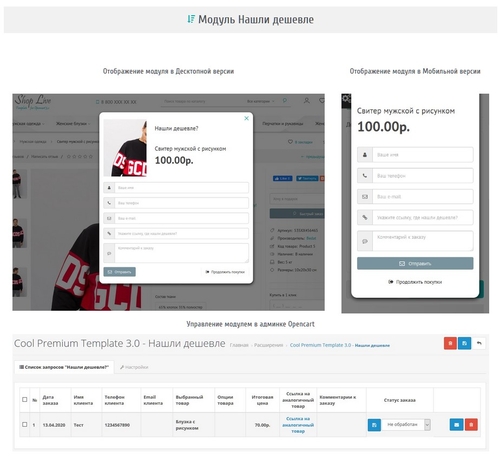The height and width of the screenshot is (458, 500).
Task: Open Ссылка на аналогичный товар link in row
Action: tap(298, 425)
